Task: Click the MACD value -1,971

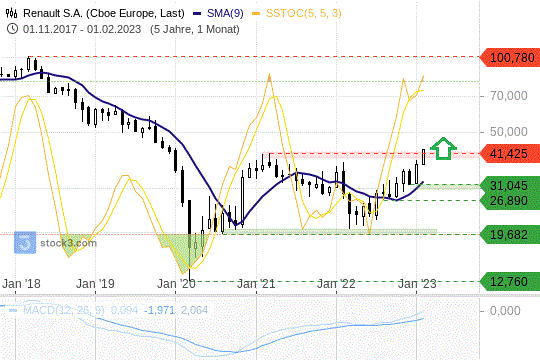Action: click(159, 310)
